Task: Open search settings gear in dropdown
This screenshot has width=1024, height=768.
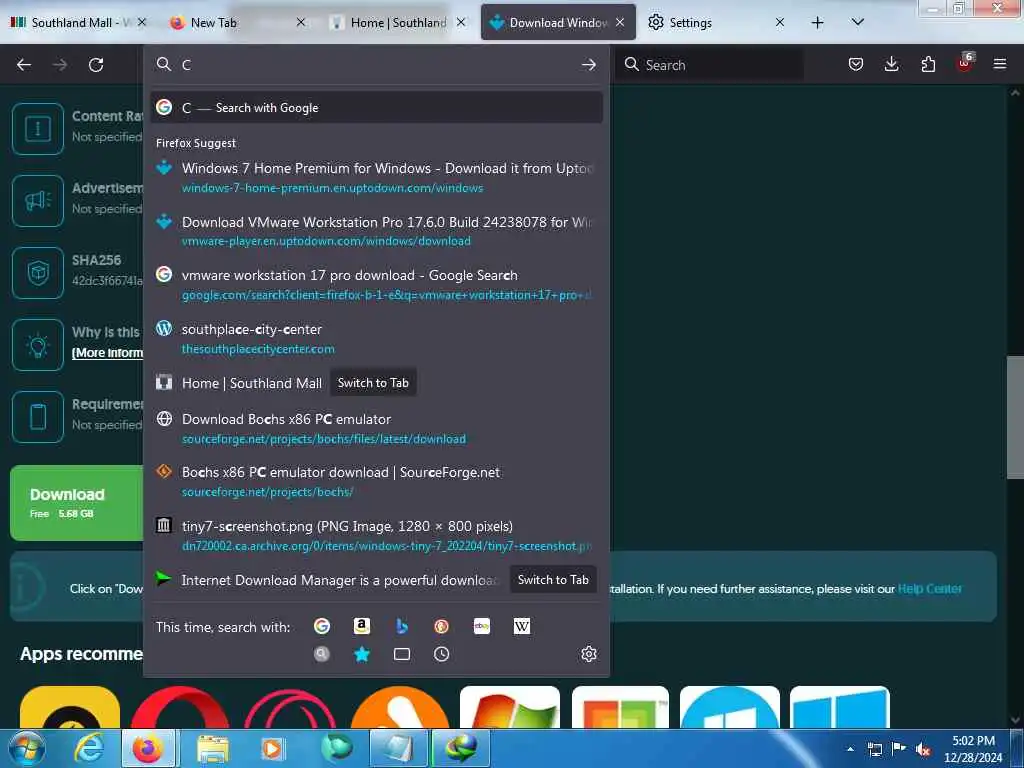Action: (588, 654)
